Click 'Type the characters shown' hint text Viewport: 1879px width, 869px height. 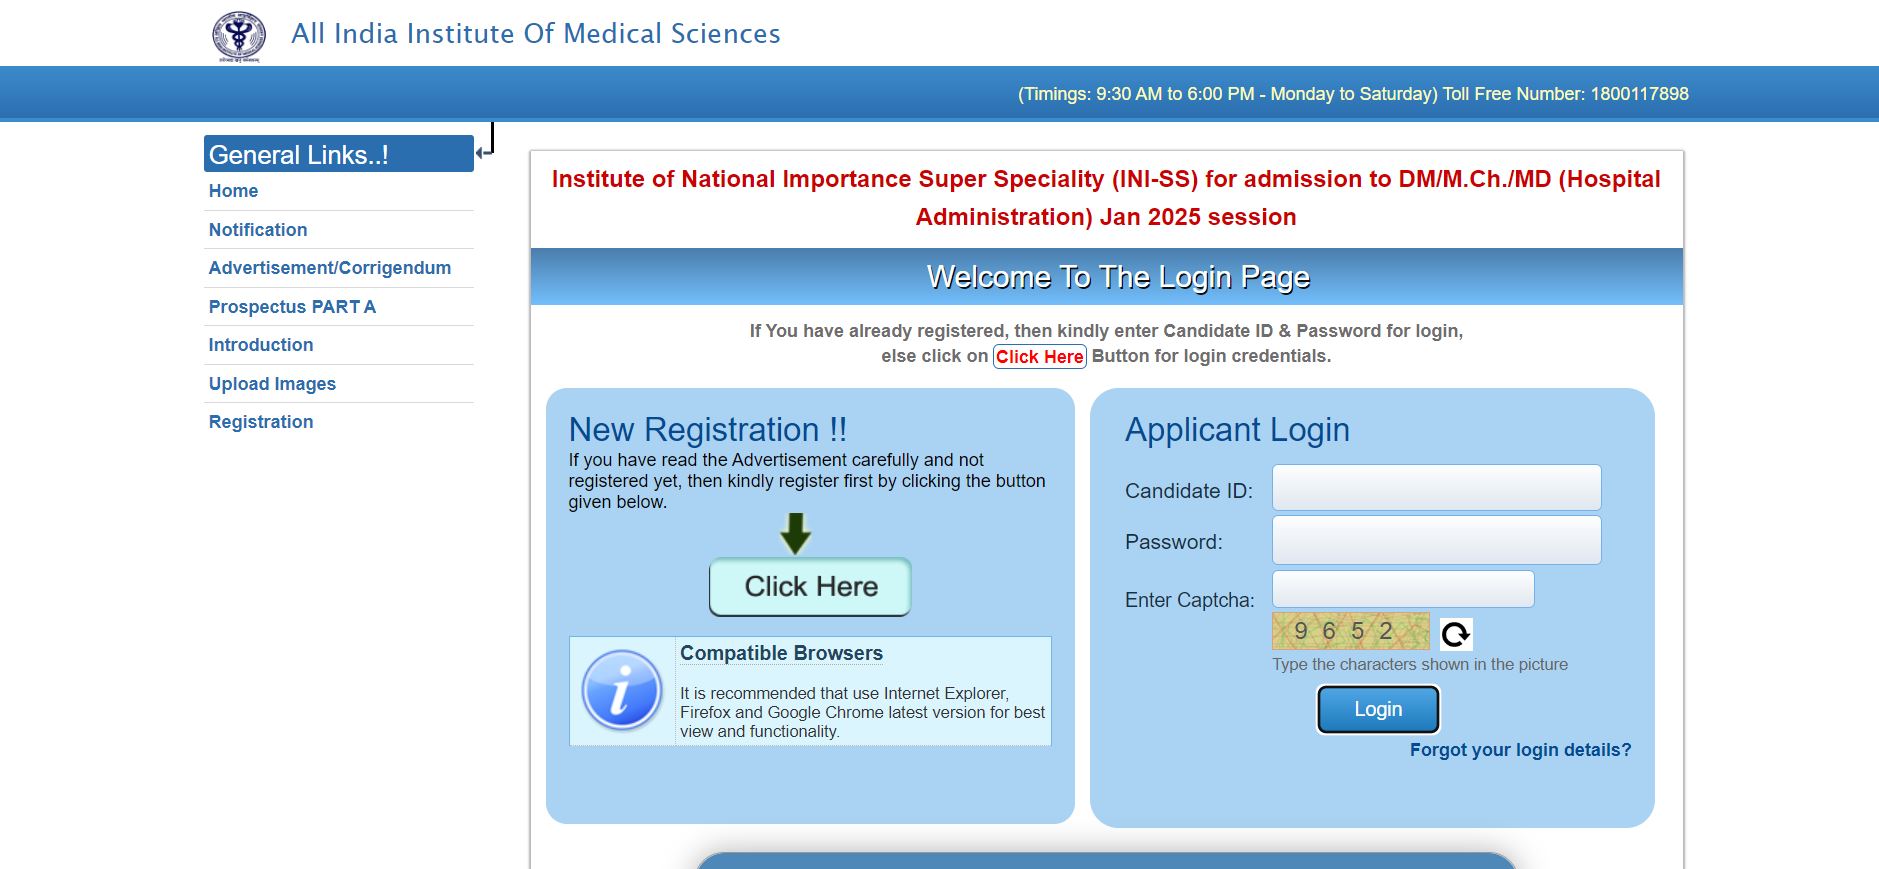1420,665
